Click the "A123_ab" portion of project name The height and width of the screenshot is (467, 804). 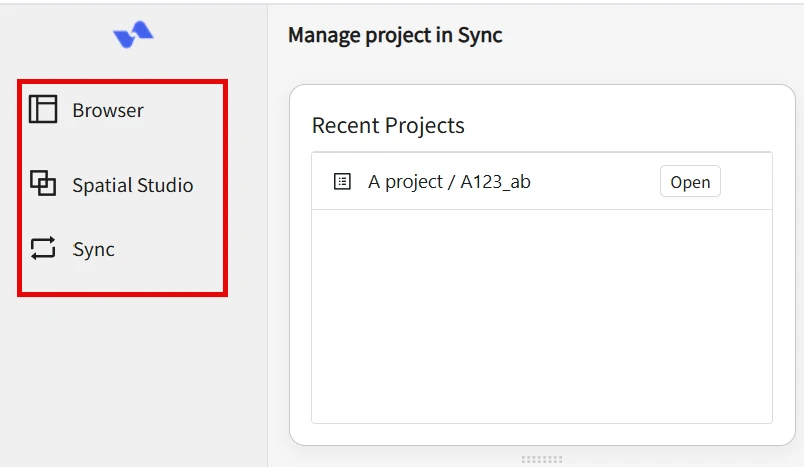[495, 182]
